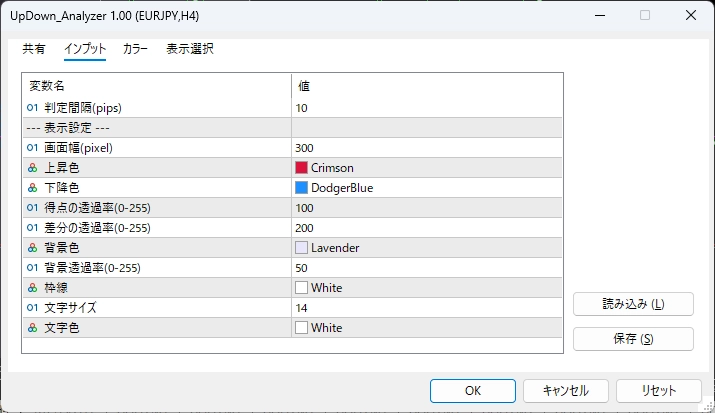The height and width of the screenshot is (415, 715).
Task: Click the 保存 (S) button
Action: coord(633,339)
